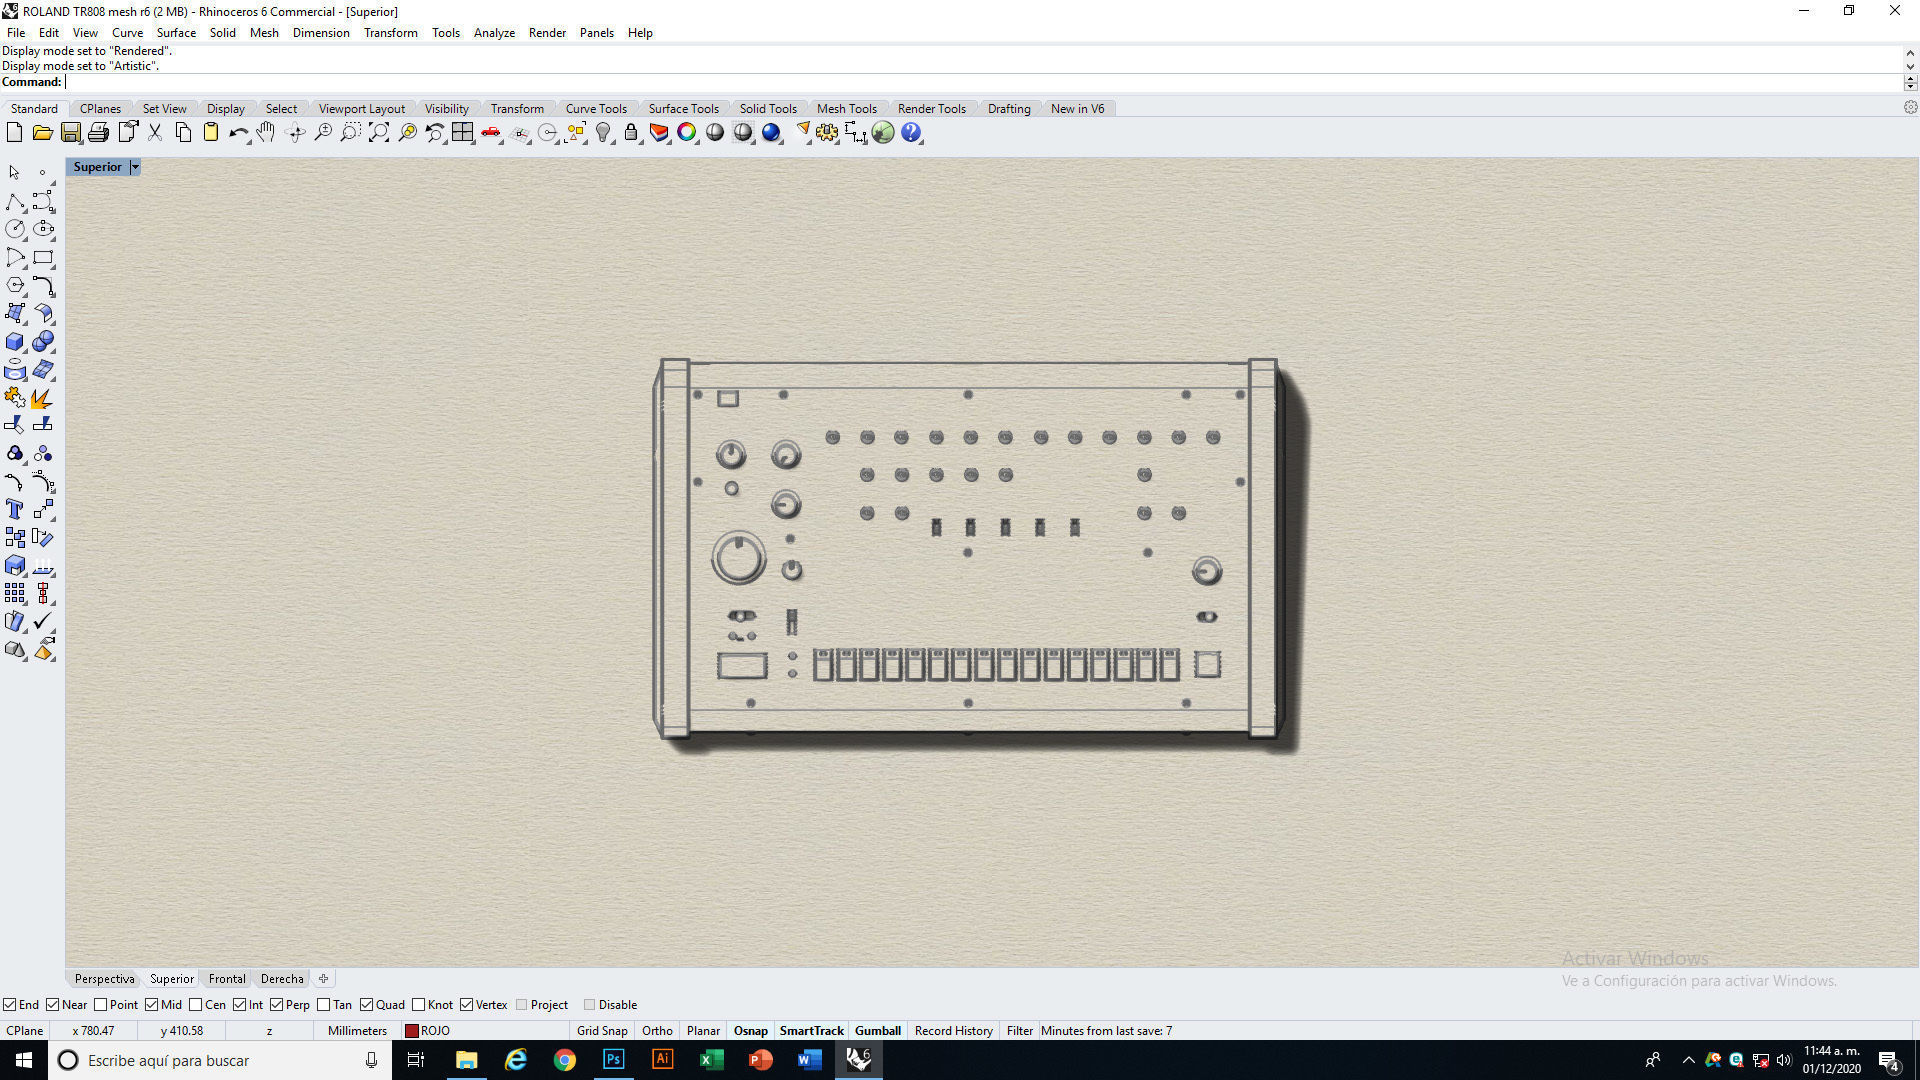
Task: Open color wheel Object Properties icon
Action: 687,132
